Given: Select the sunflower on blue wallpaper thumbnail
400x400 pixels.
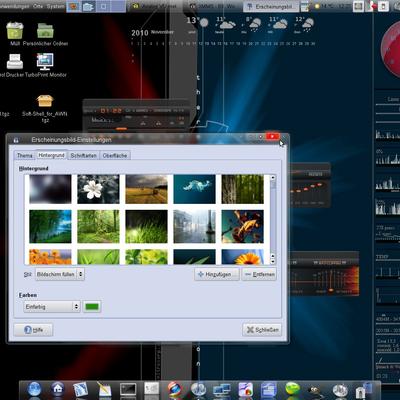Looking at the screenshot, I should [242, 257].
